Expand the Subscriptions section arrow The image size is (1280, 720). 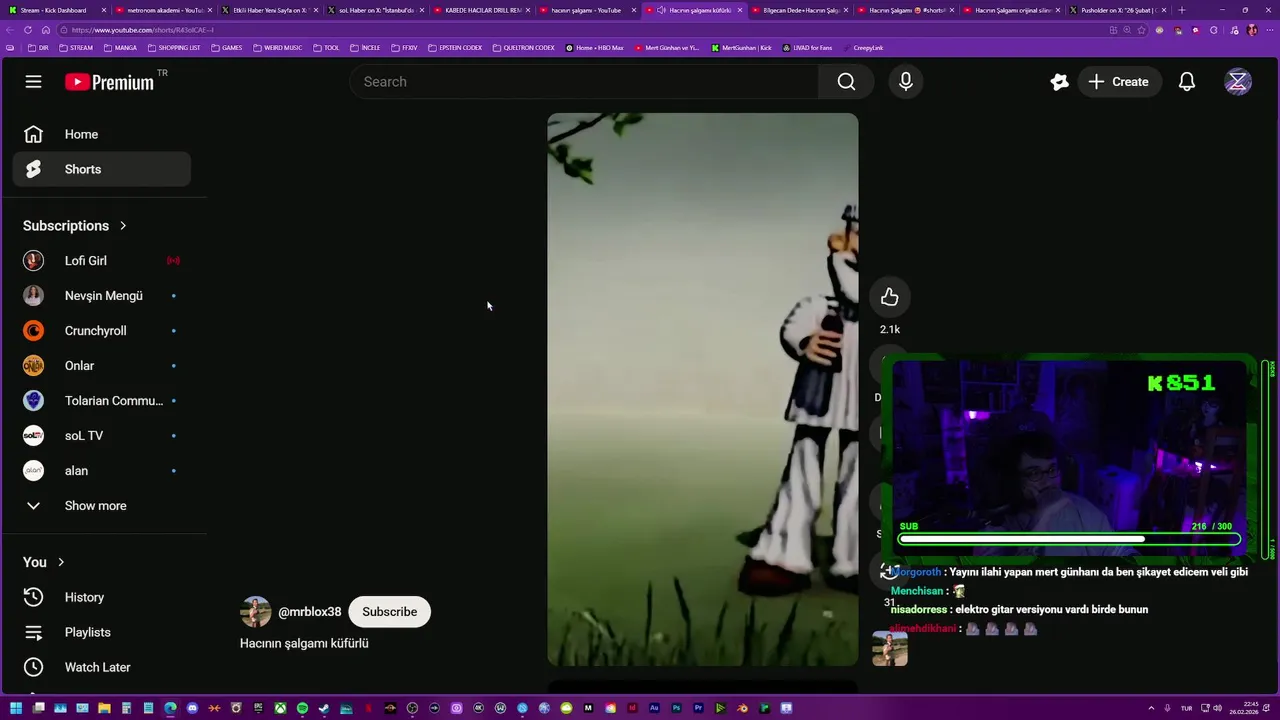tap(123, 226)
